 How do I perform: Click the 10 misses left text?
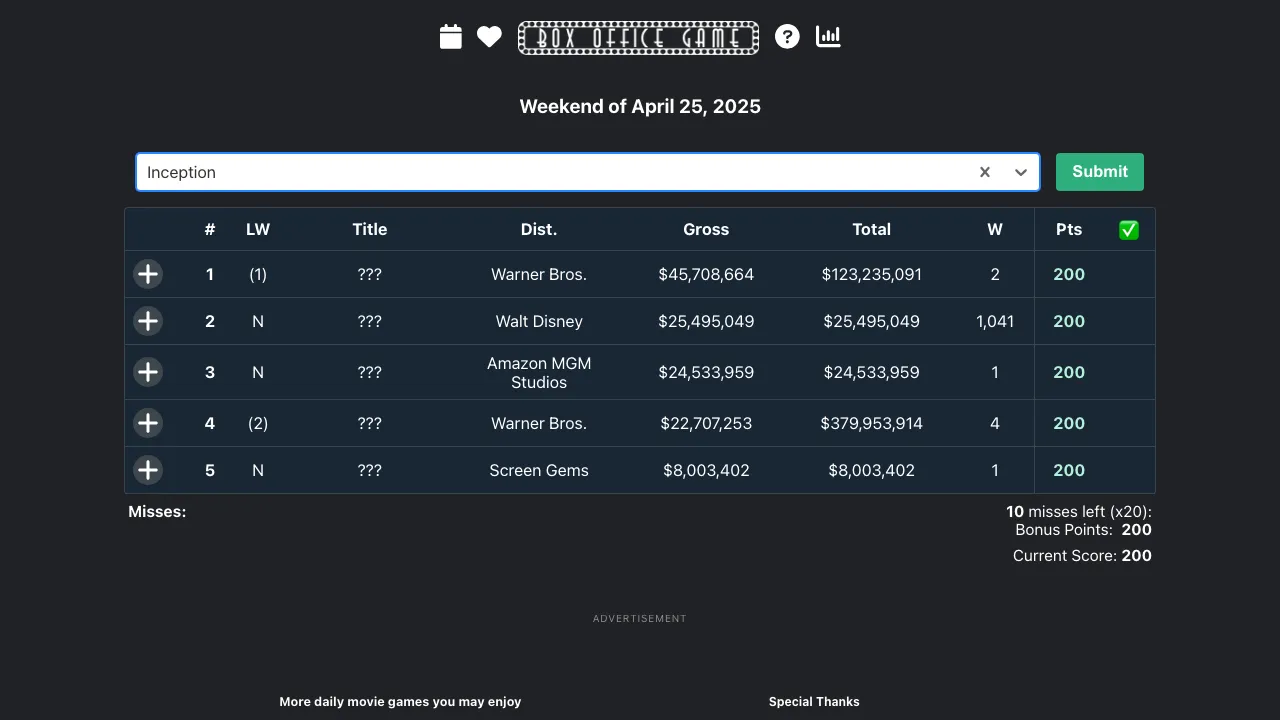[1079, 512]
